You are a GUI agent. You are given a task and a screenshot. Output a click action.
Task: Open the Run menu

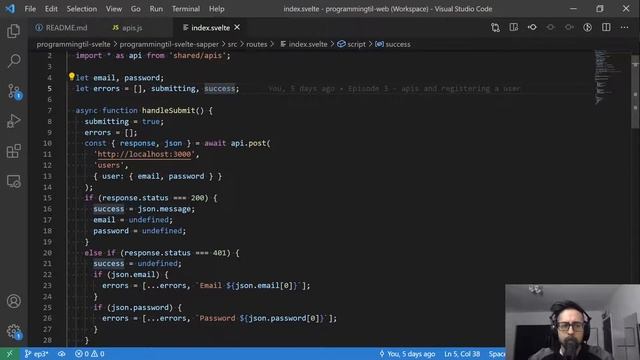click(x=156, y=9)
